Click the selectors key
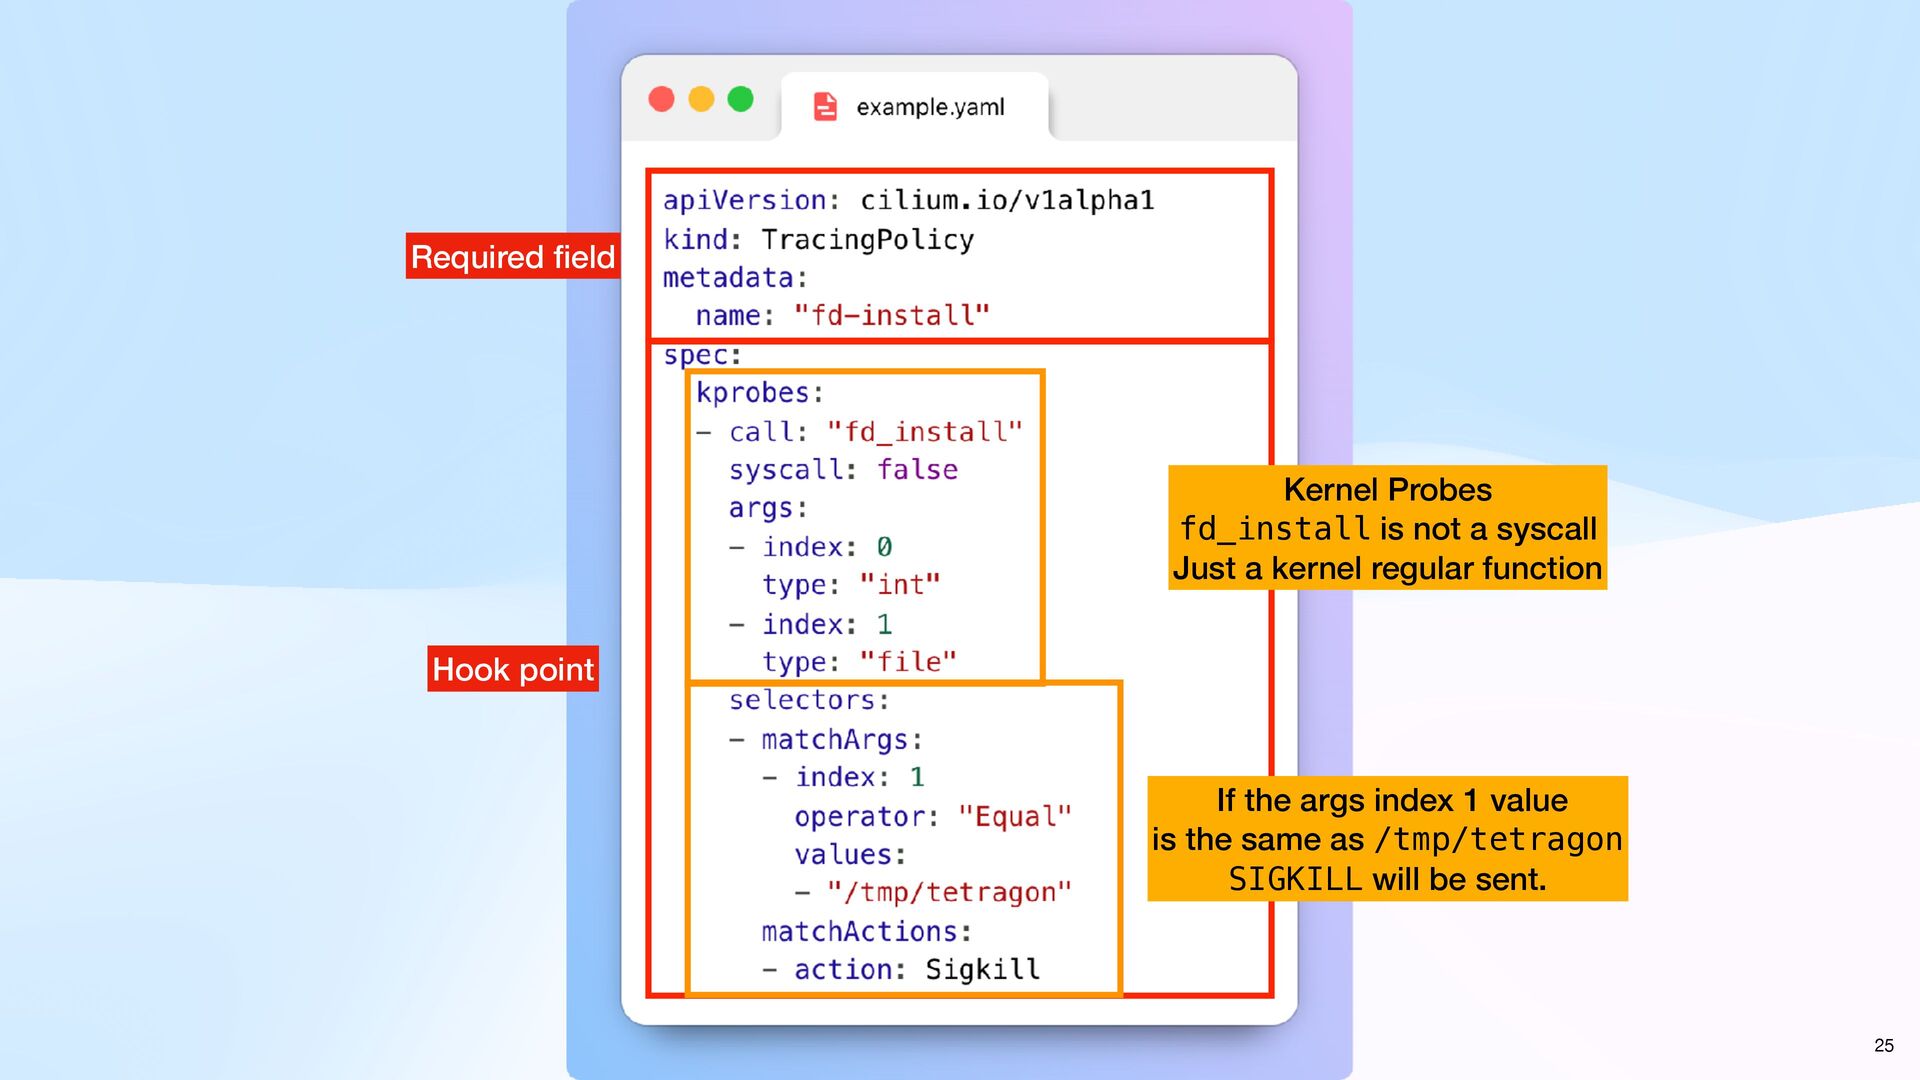1920x1080 pixels. (x=808, y=700)
